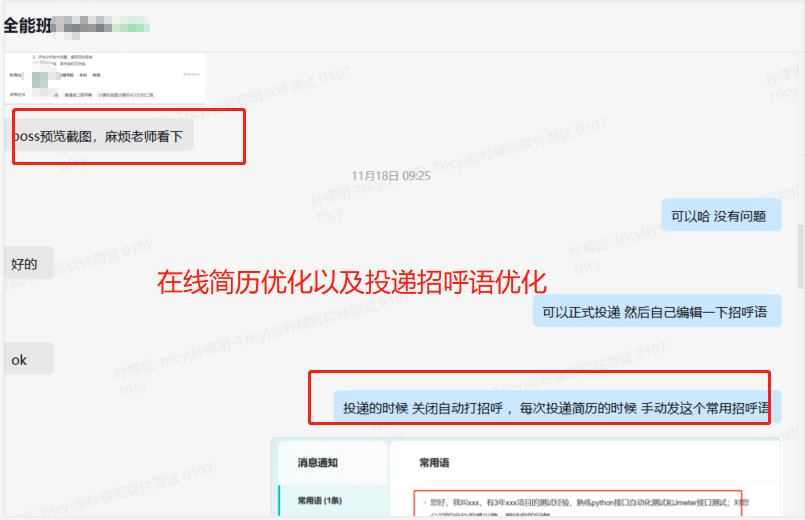Click the 全能班 chat title

coord(28,22)
